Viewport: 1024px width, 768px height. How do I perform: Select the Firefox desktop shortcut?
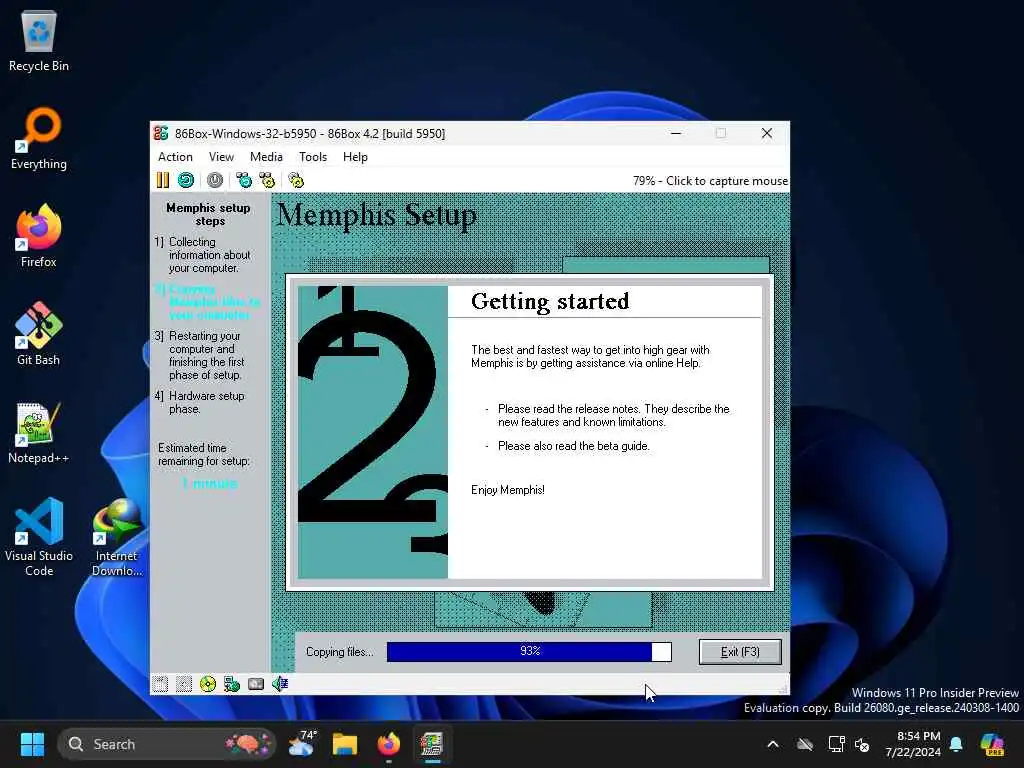click(x=39, y=236)
